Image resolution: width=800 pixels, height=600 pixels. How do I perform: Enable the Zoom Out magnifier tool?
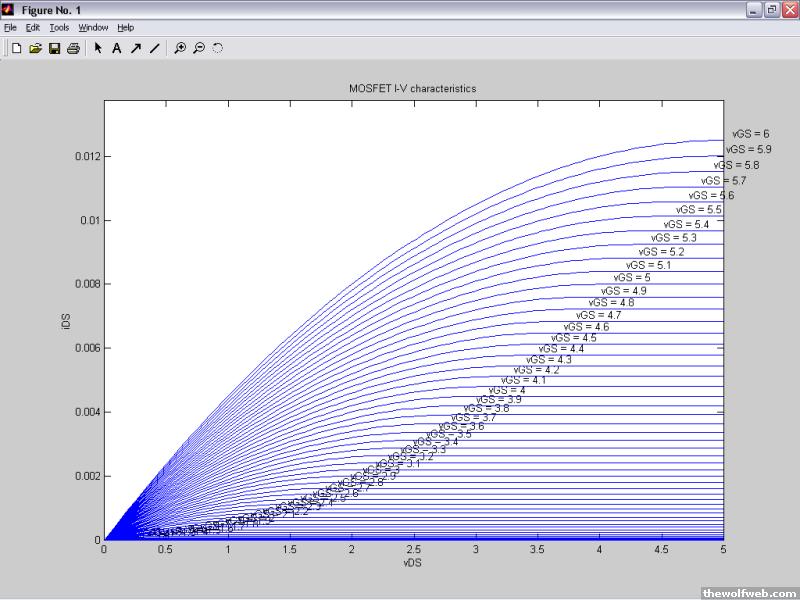[x=199, y=47]
